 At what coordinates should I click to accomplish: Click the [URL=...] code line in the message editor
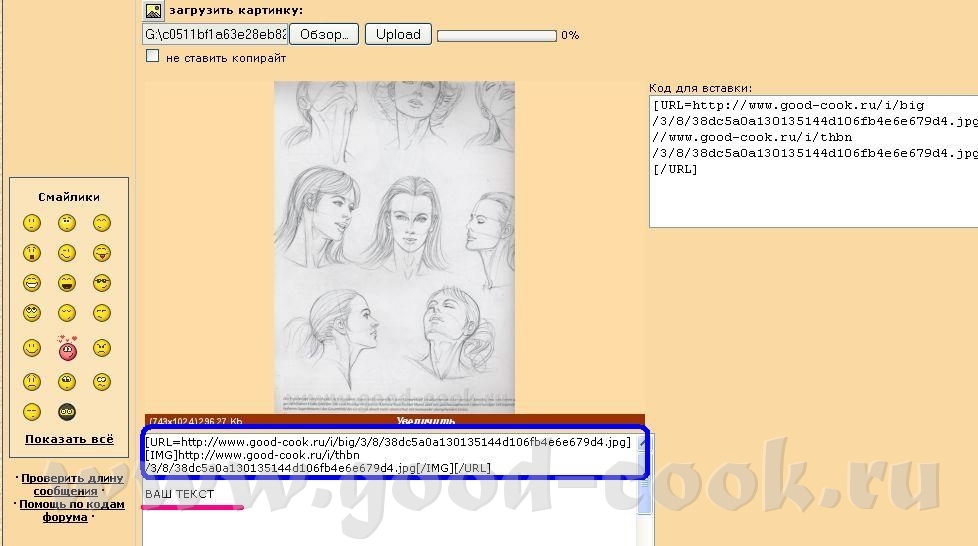coord(388,442)
